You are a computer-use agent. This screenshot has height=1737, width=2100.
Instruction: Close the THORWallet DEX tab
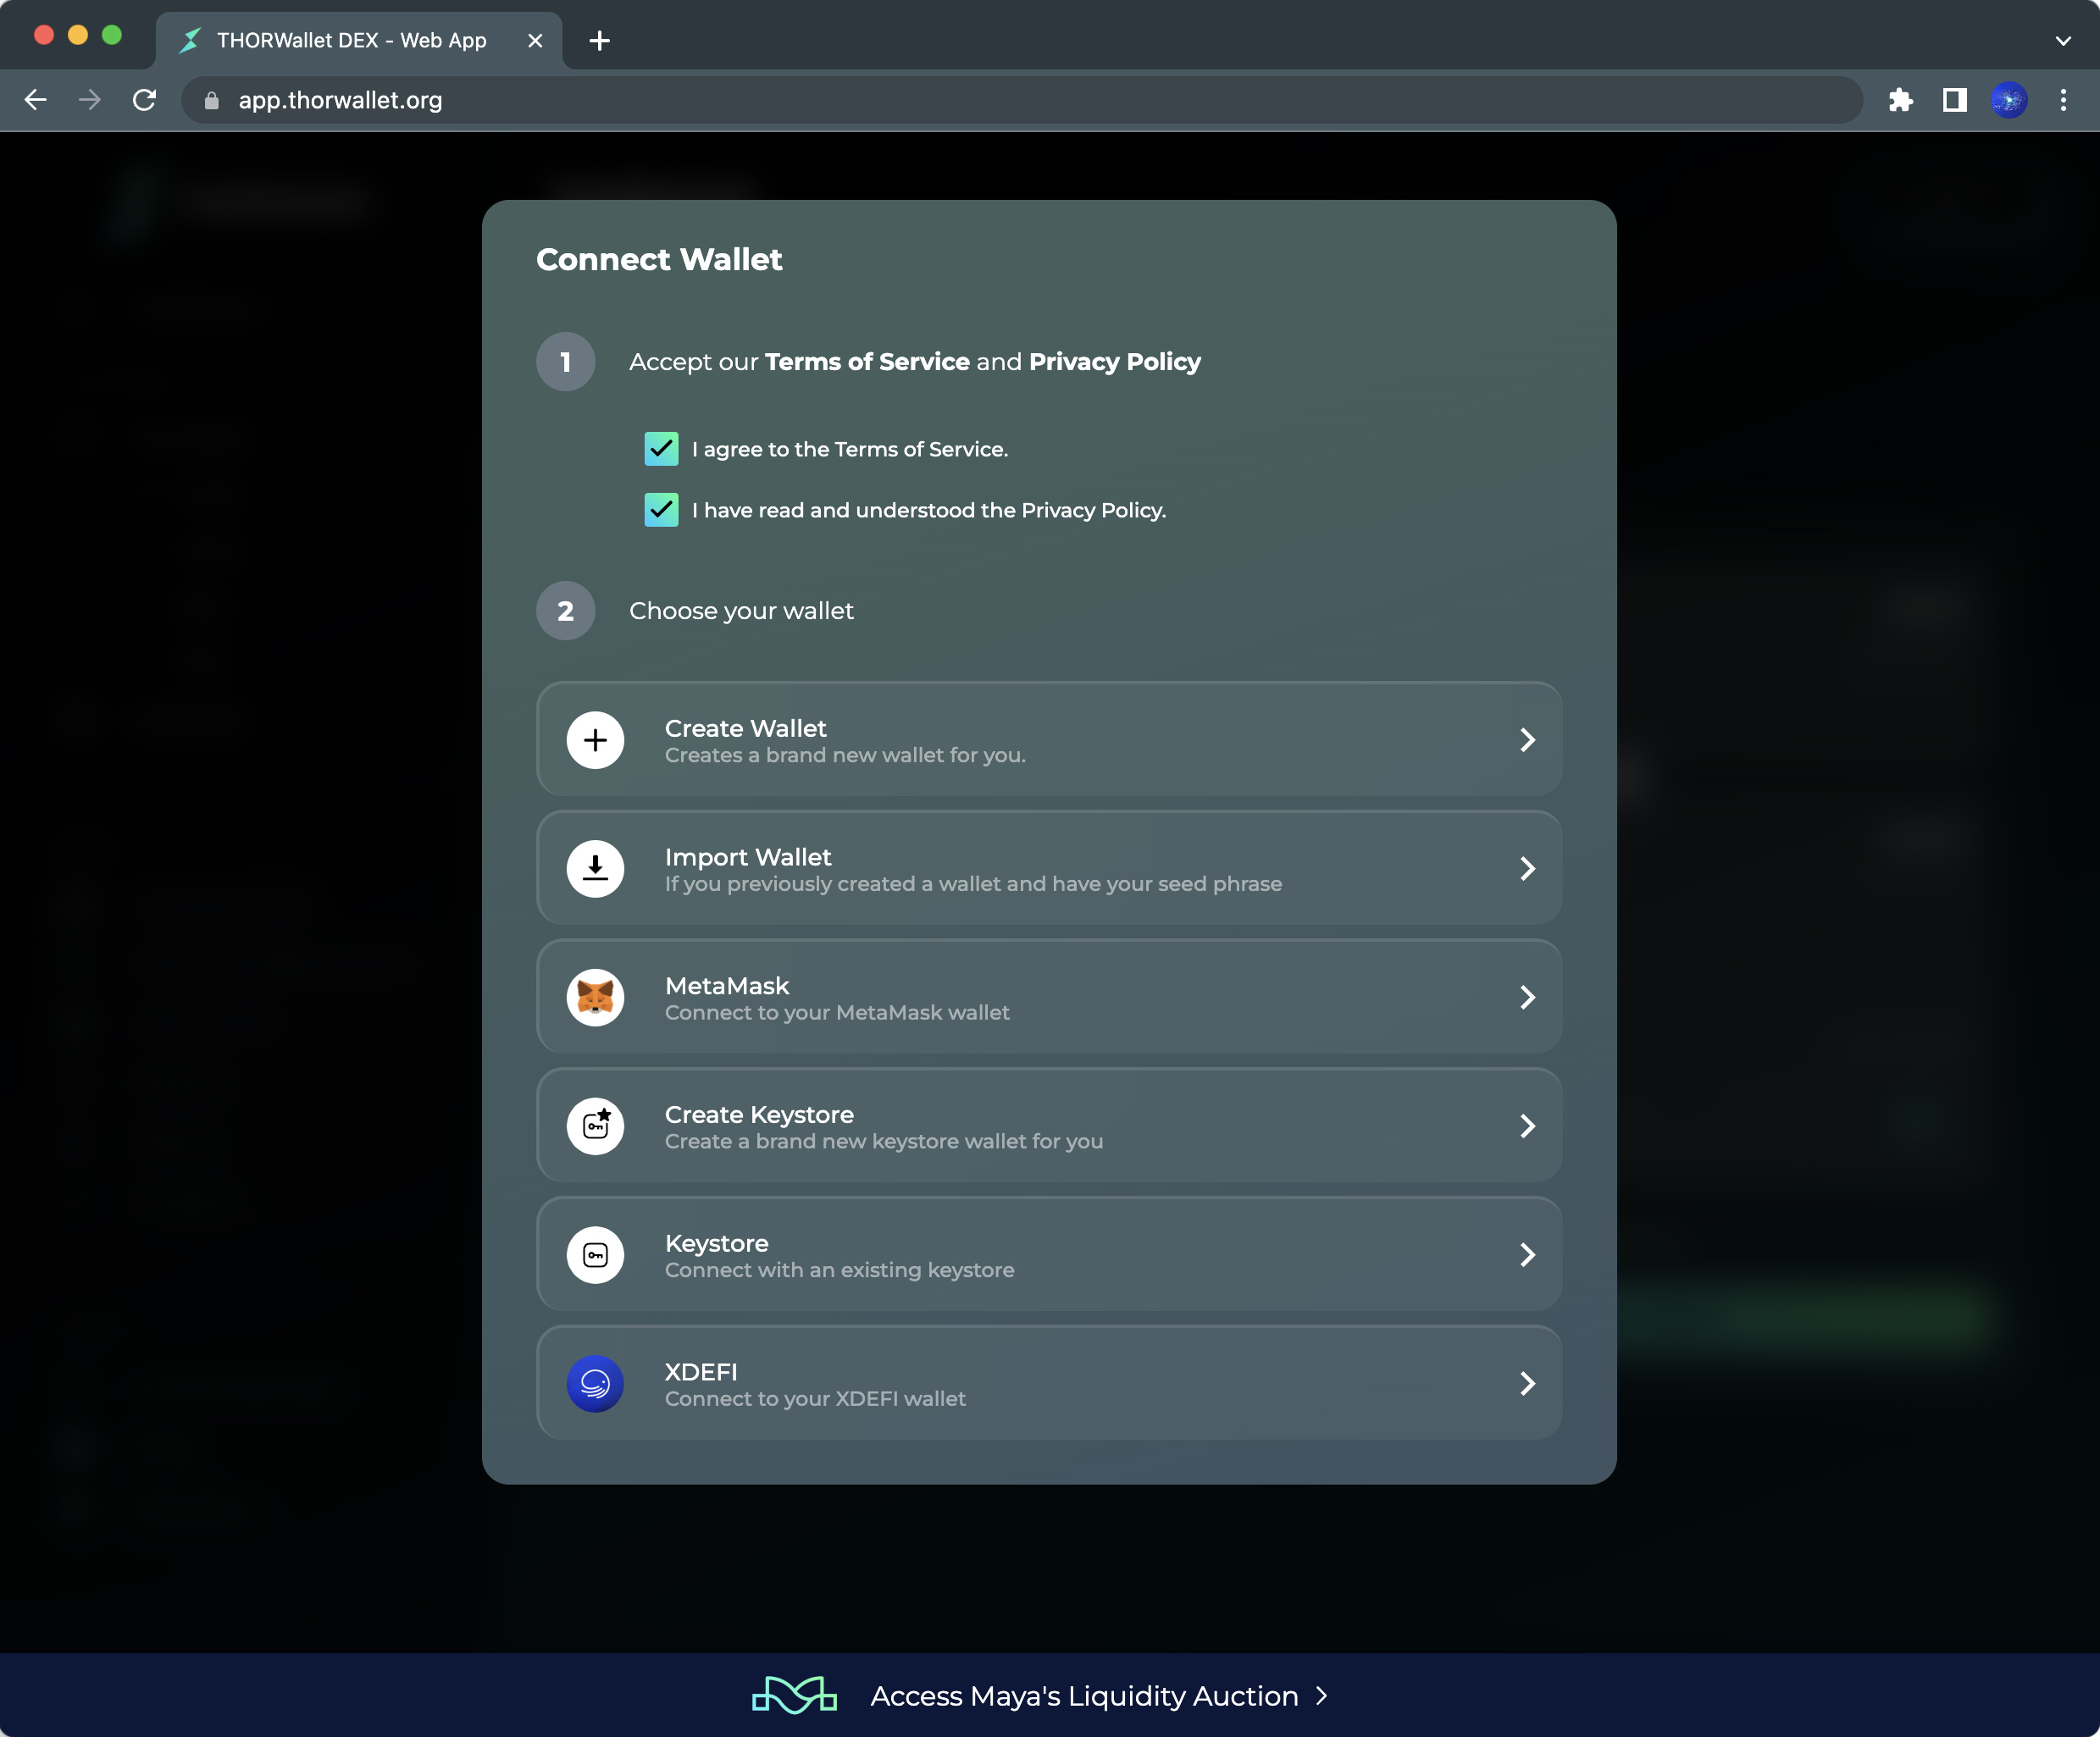pos(535,41)
